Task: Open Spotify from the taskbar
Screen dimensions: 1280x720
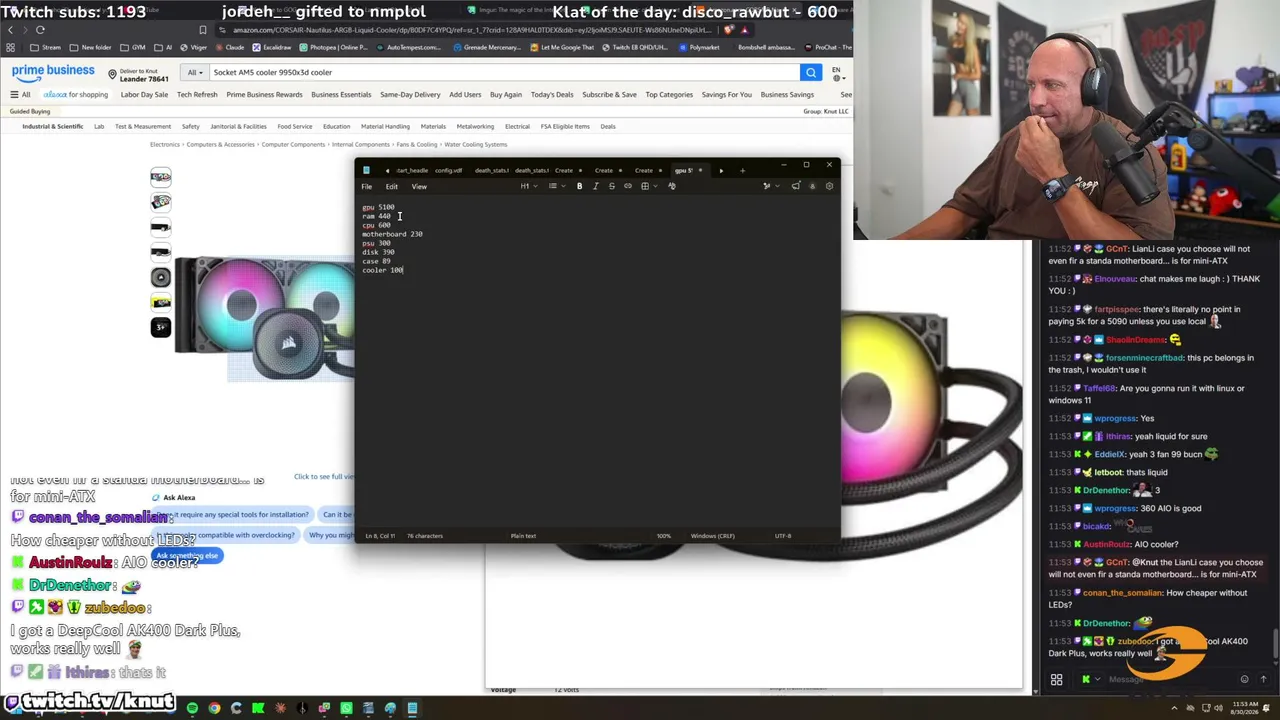Action: (192, 709)
